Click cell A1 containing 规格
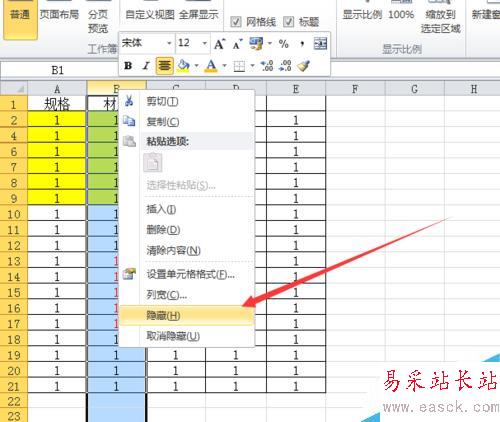Viewport: 500px width, 422px height. [x=57, y=104]
